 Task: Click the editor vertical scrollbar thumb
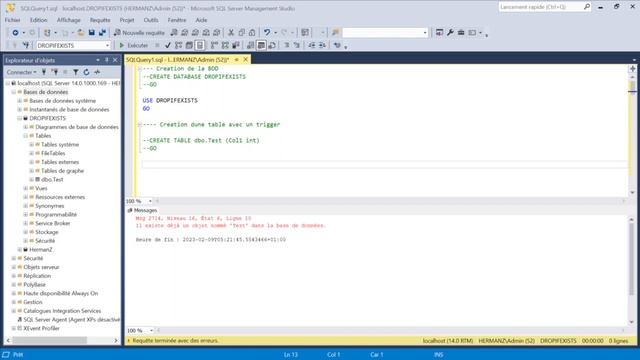[632, 87]
